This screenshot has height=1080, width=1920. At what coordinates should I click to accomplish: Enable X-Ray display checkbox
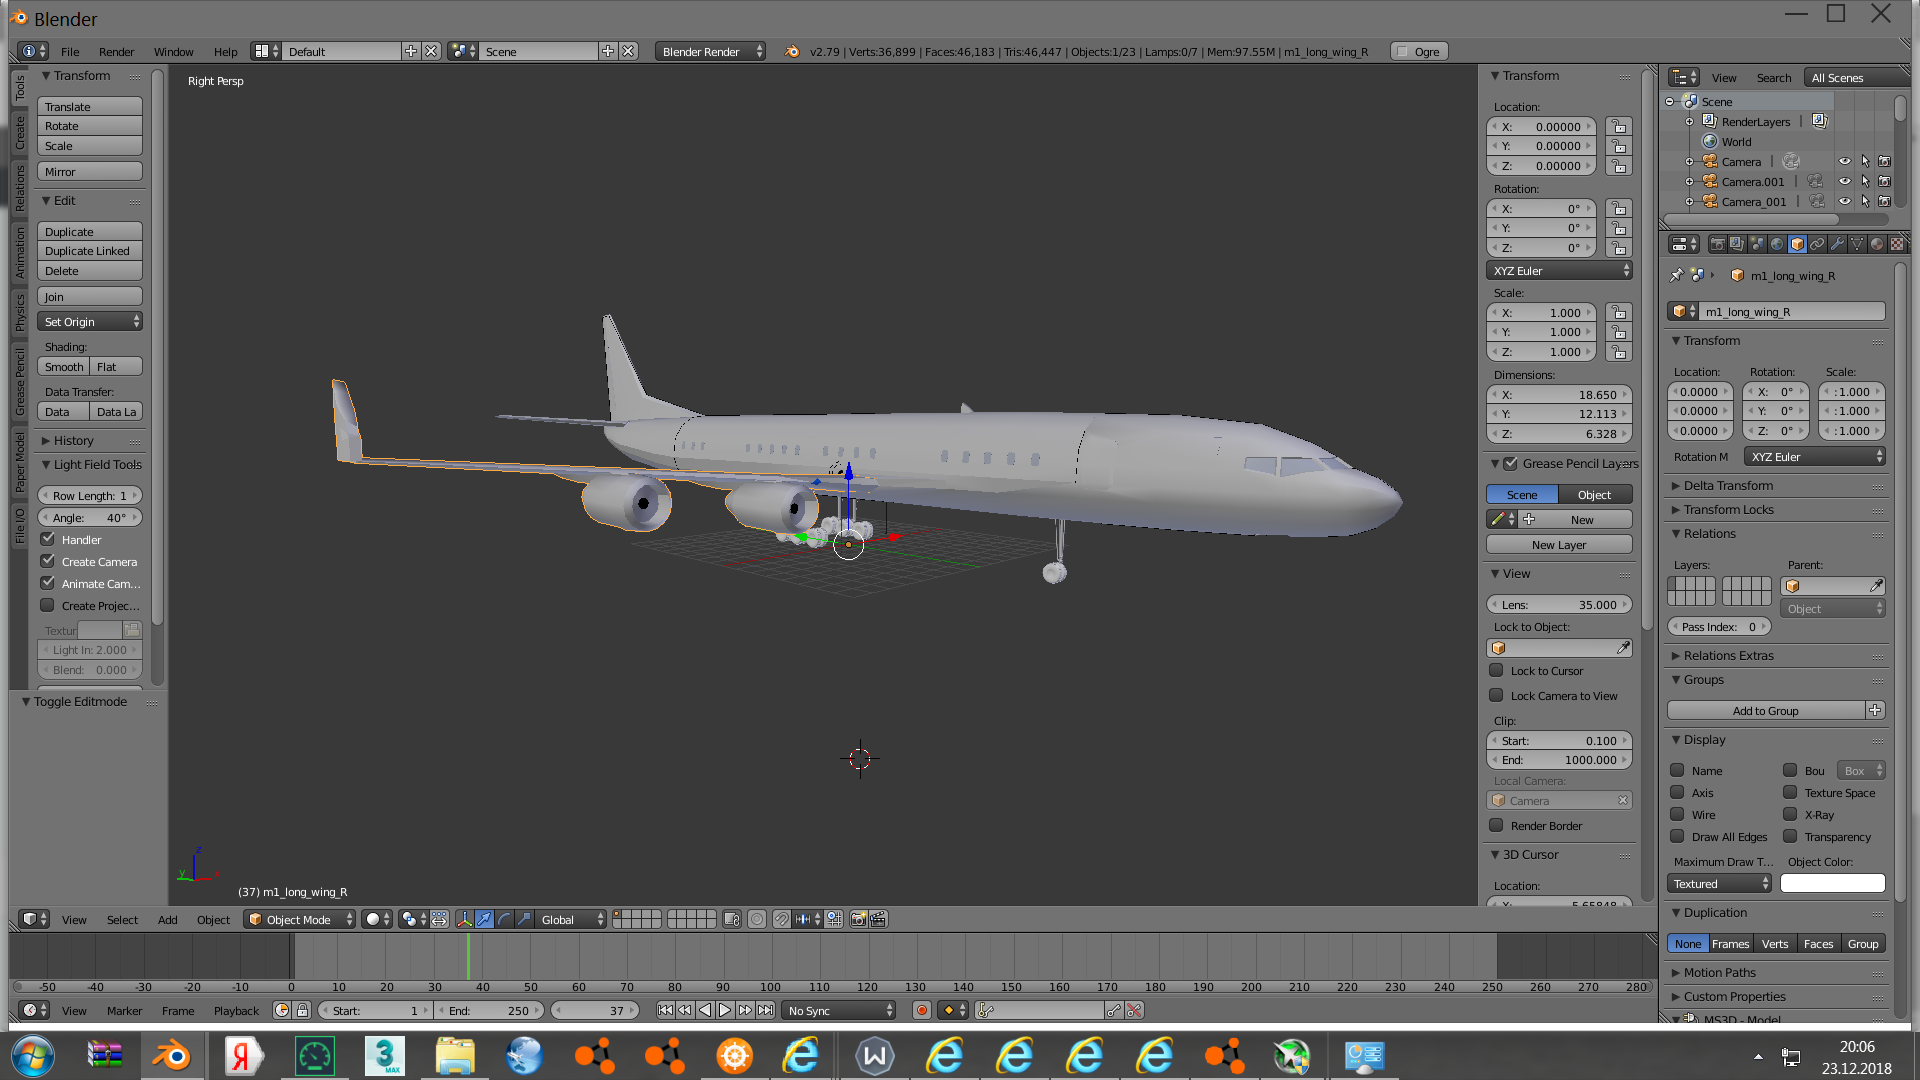tap(1790, 815)
